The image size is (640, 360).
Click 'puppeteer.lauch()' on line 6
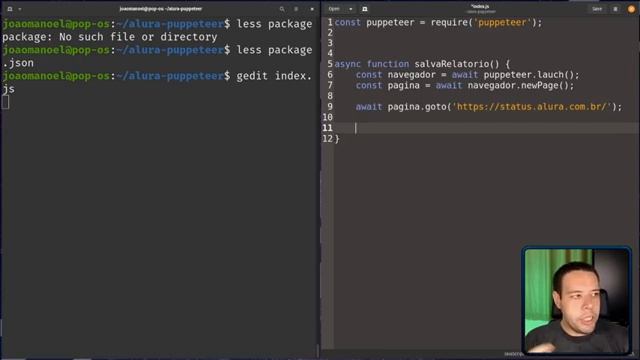pyautogui.click(x=529, y=75)
